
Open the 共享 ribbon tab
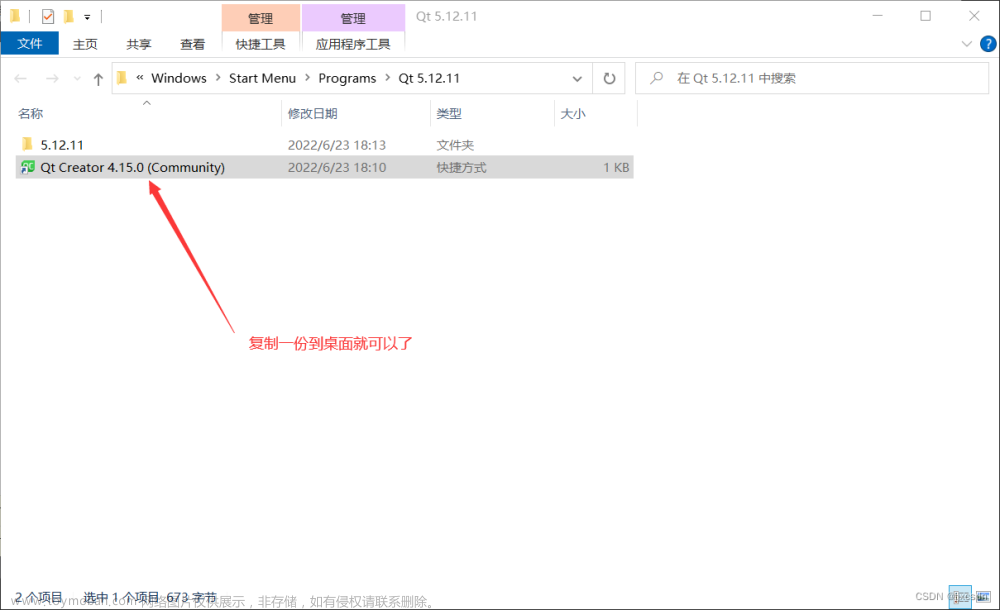(138, 44)
